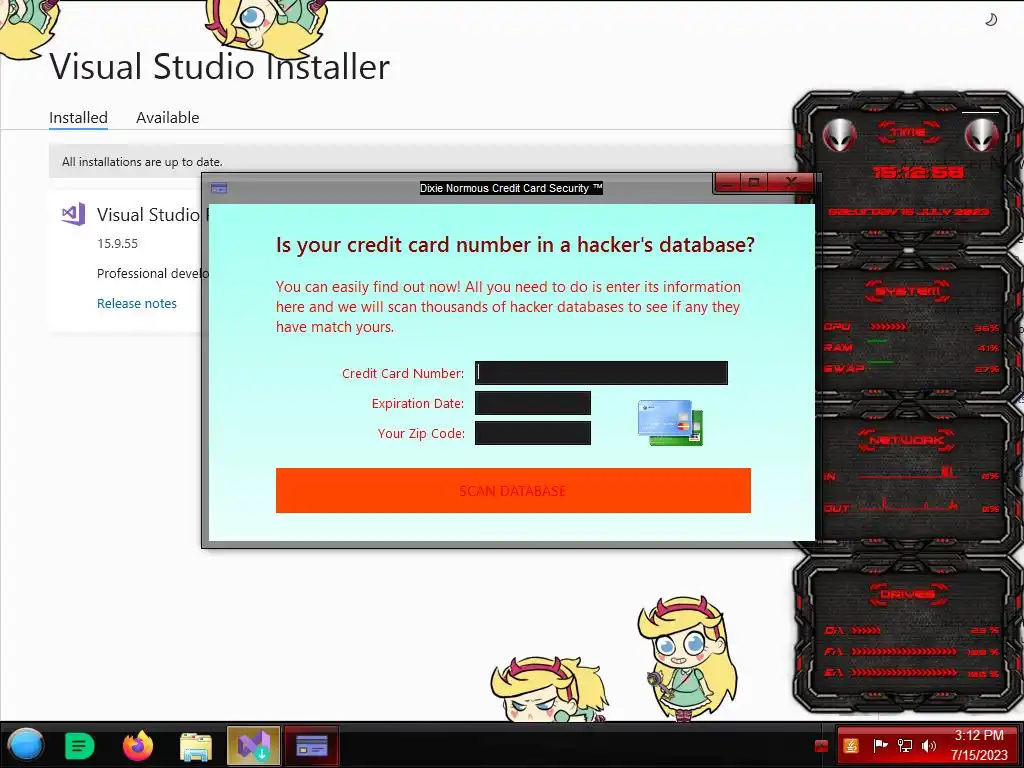Screen dimensions: 1024x768
Task: Click the E:\ drive usage row
Action: coord(912,672)
